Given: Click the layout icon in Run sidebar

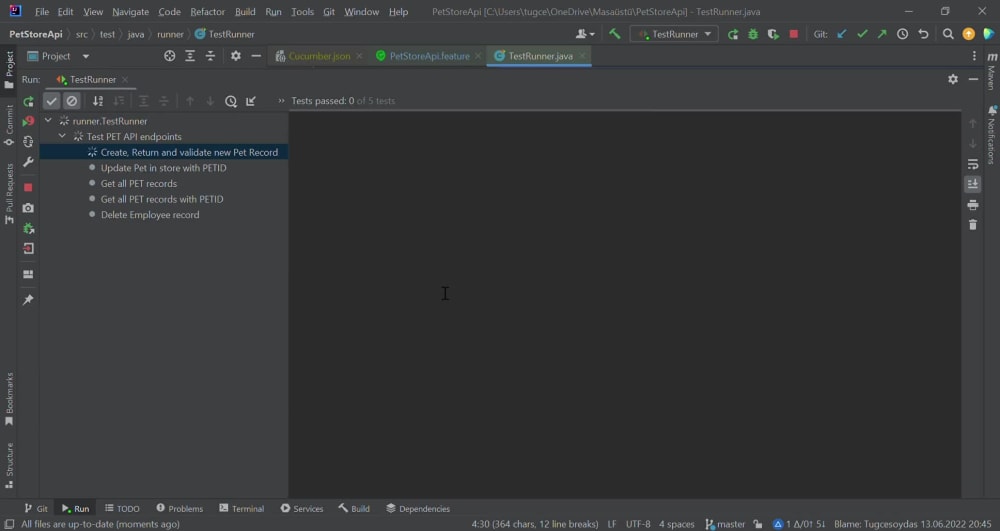Looking at the screenshot, I should coord(28,274).
